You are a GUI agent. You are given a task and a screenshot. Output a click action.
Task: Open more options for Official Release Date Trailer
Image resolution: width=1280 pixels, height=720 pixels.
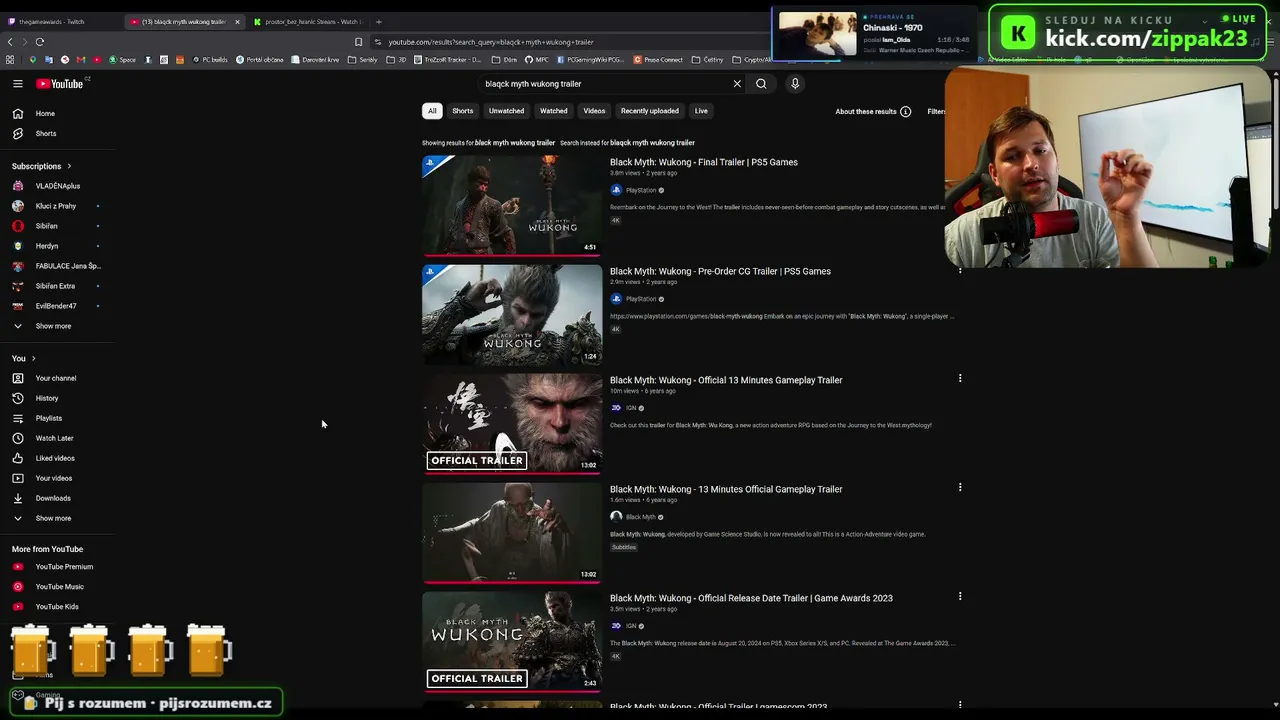click(960, 597)
